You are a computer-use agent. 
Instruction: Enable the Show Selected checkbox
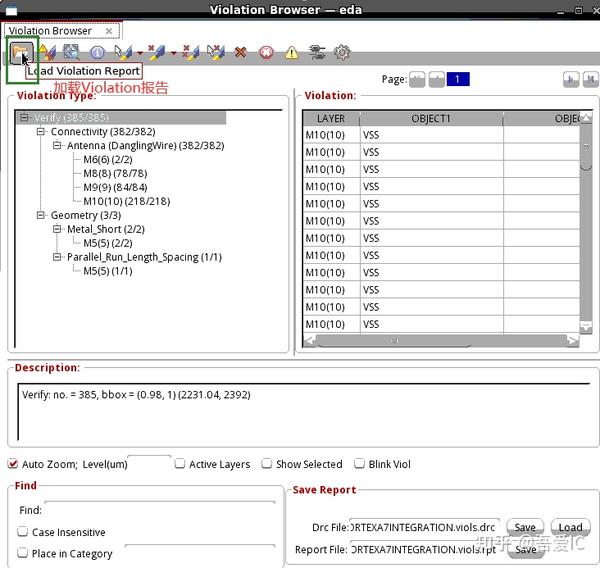266,464
